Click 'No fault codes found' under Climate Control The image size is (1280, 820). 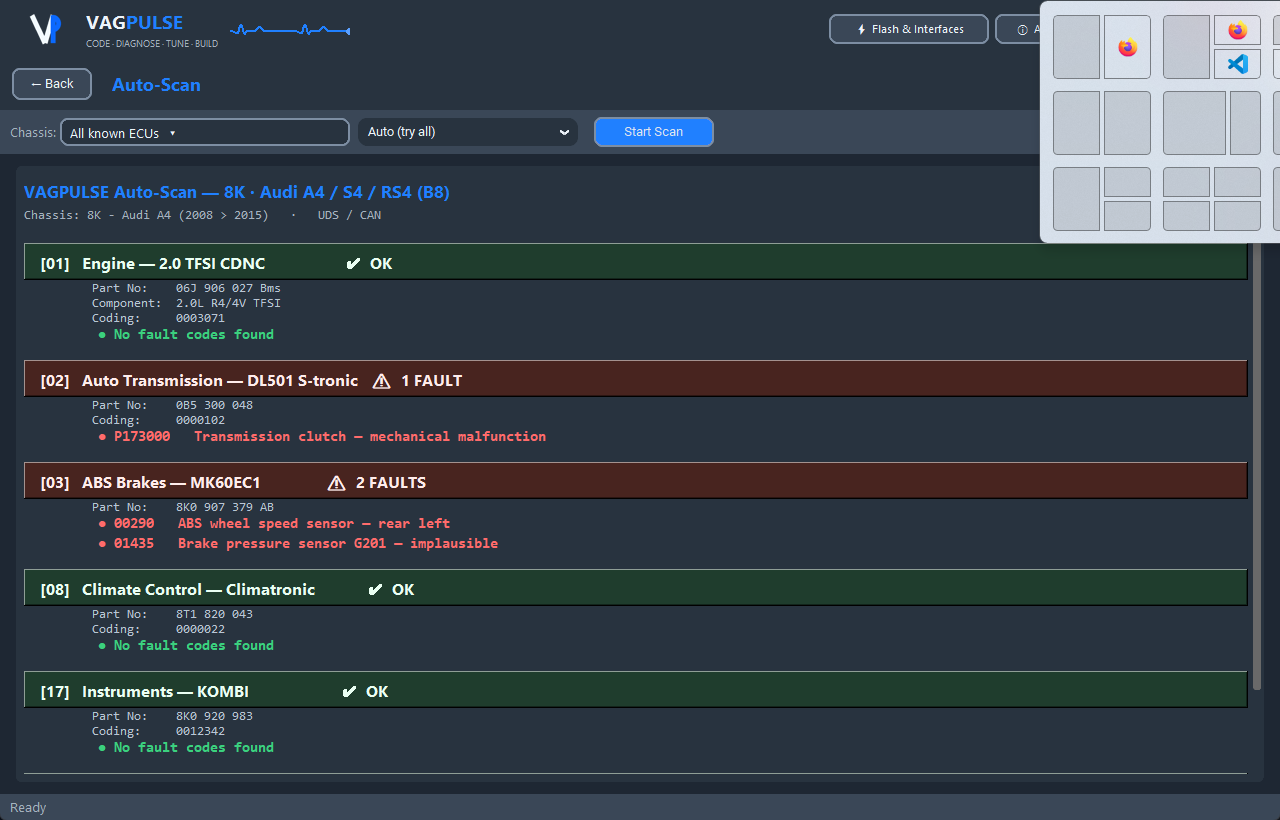tap(186, 646)
